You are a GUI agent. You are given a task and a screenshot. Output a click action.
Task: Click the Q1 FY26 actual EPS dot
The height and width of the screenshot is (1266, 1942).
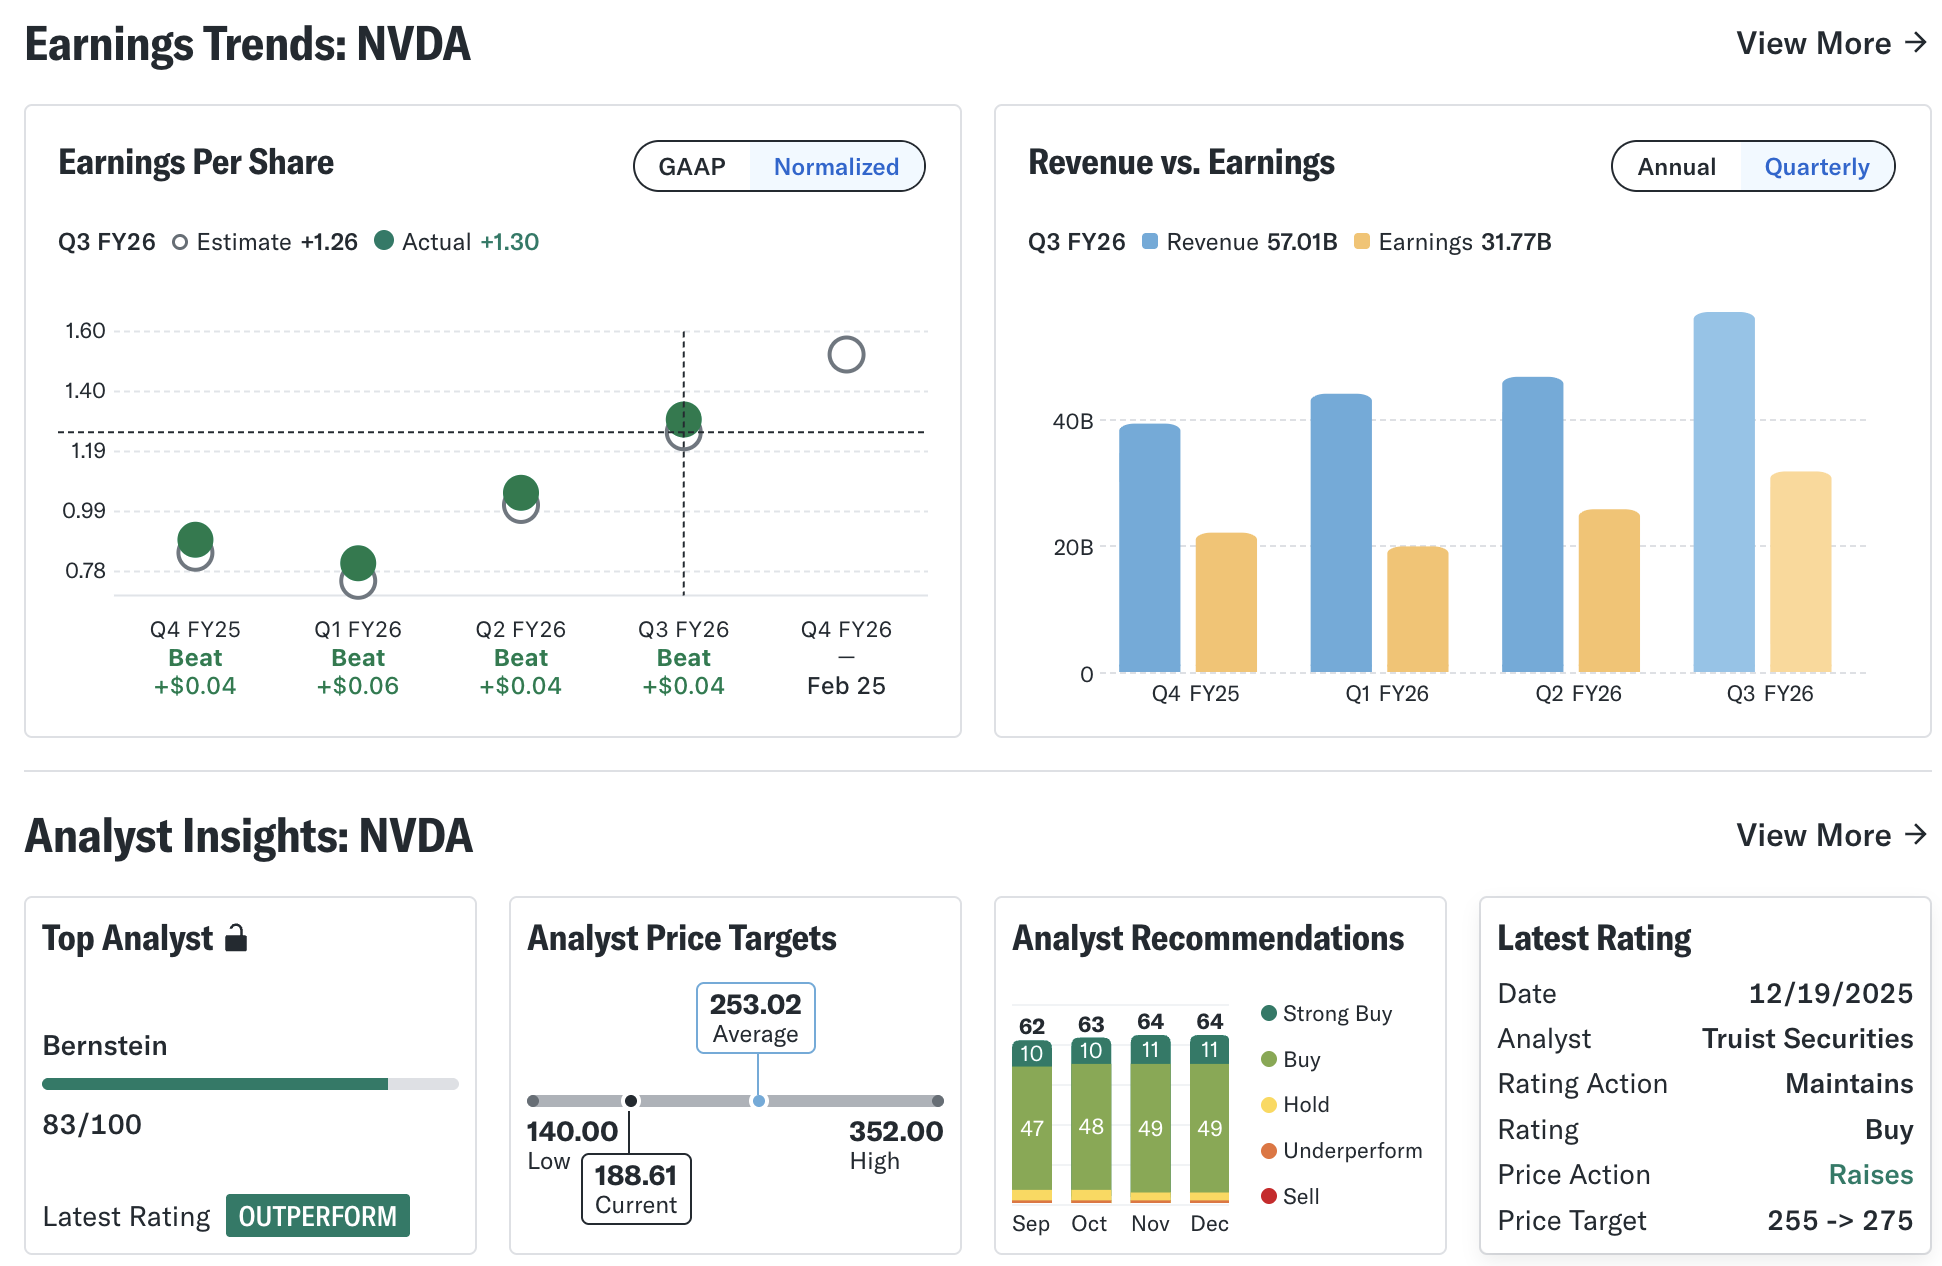(358, 562)
